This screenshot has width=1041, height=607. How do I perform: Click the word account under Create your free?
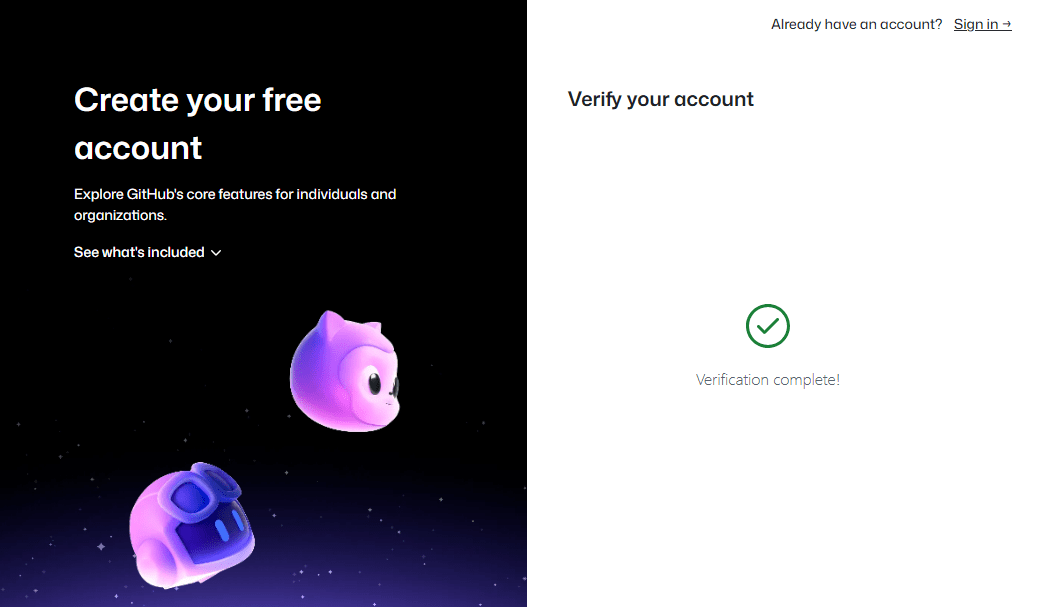[x=138, y=148]
